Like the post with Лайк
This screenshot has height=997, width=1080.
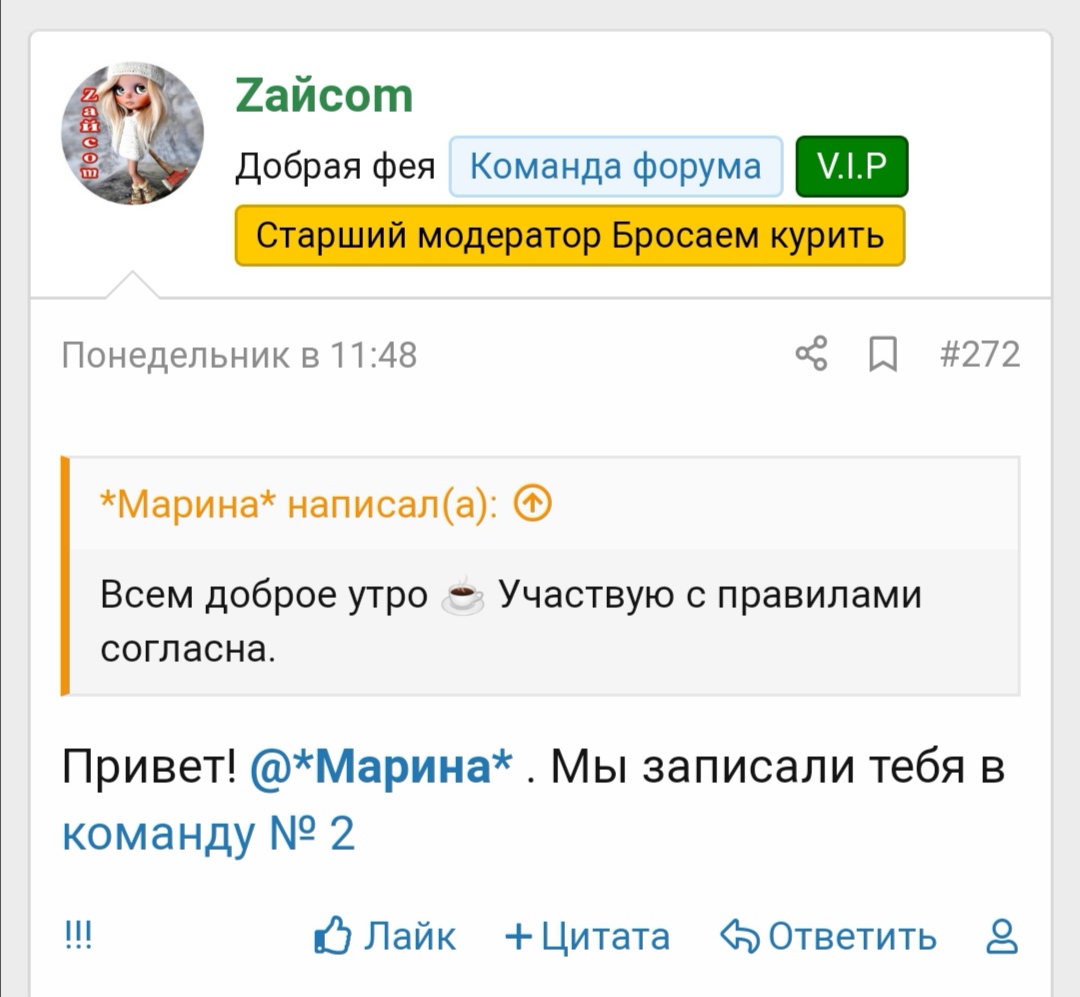[x=385, y=936]
